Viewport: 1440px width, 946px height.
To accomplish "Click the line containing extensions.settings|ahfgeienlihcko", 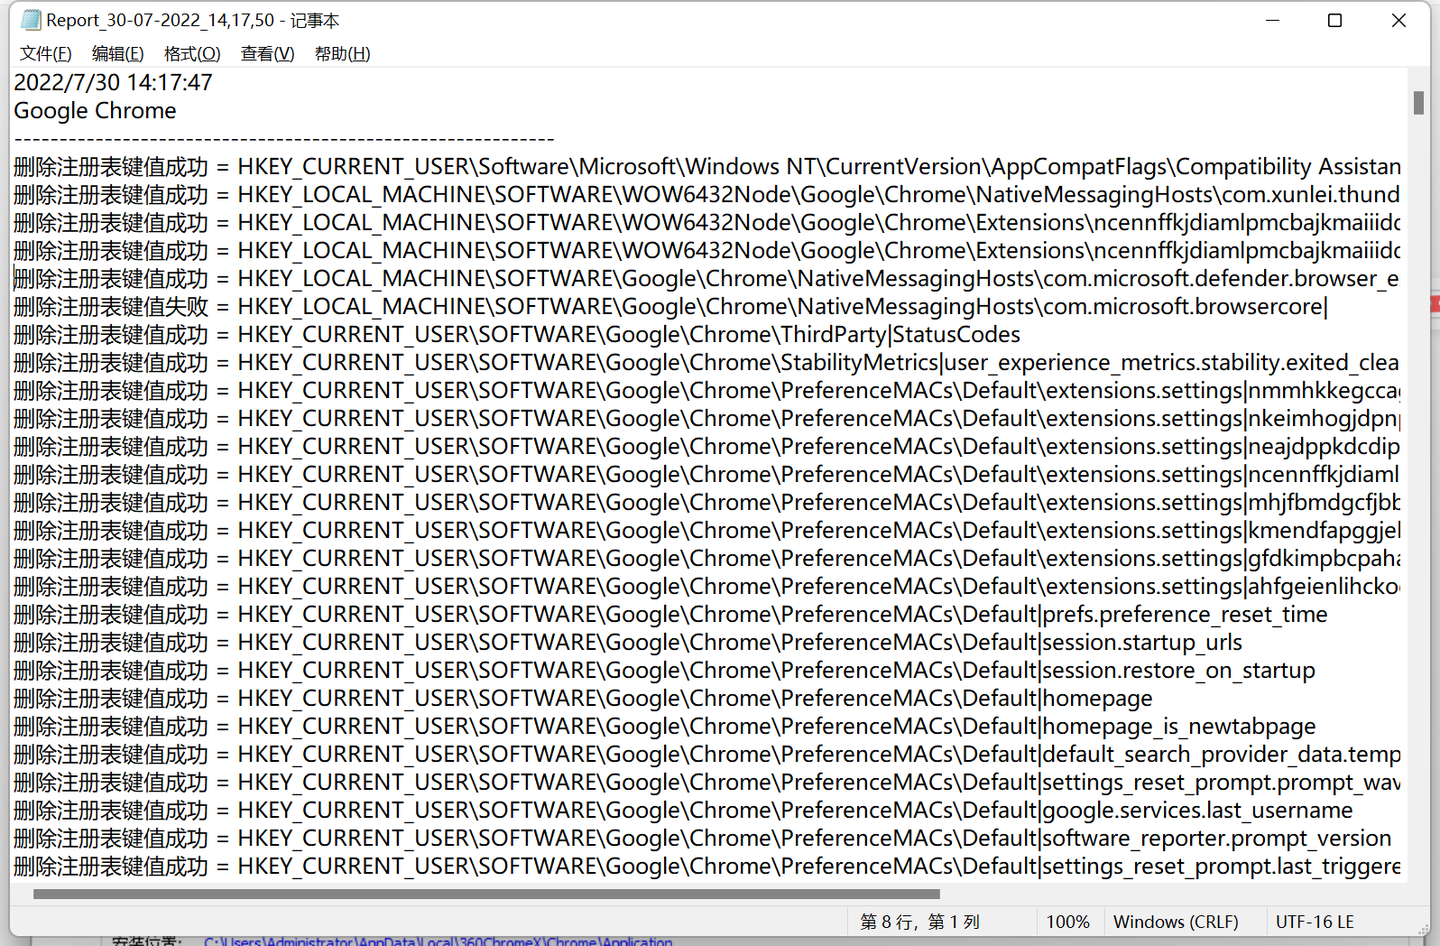I will click(707, 587).
